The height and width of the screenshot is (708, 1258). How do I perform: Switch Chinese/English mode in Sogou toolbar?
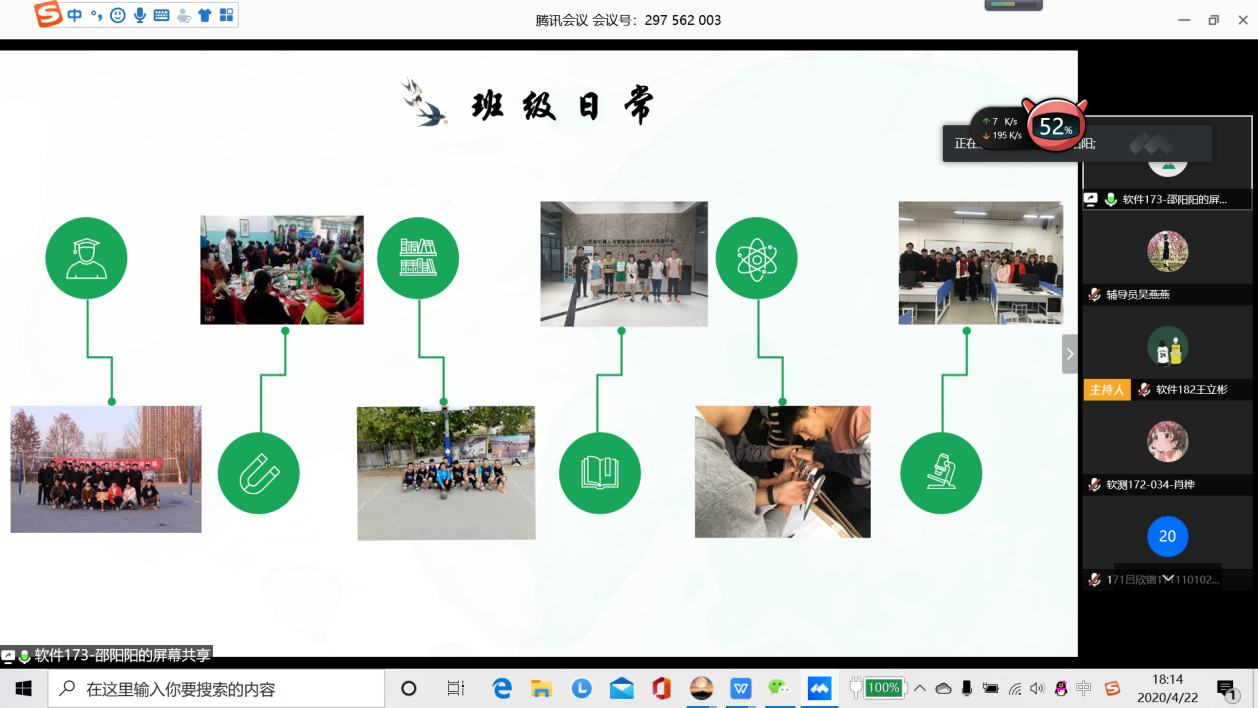click(74, 15)
